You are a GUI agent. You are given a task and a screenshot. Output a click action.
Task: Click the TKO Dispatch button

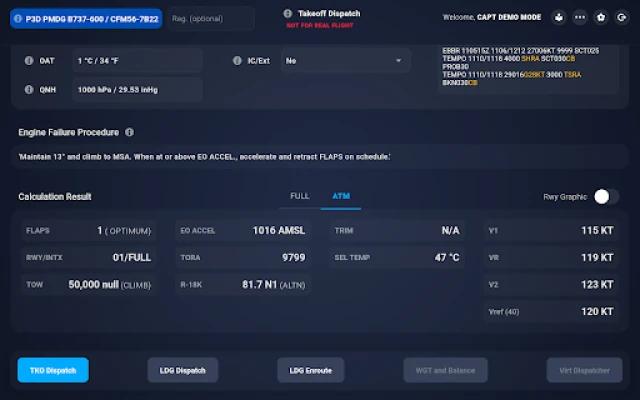coord(53,370)
